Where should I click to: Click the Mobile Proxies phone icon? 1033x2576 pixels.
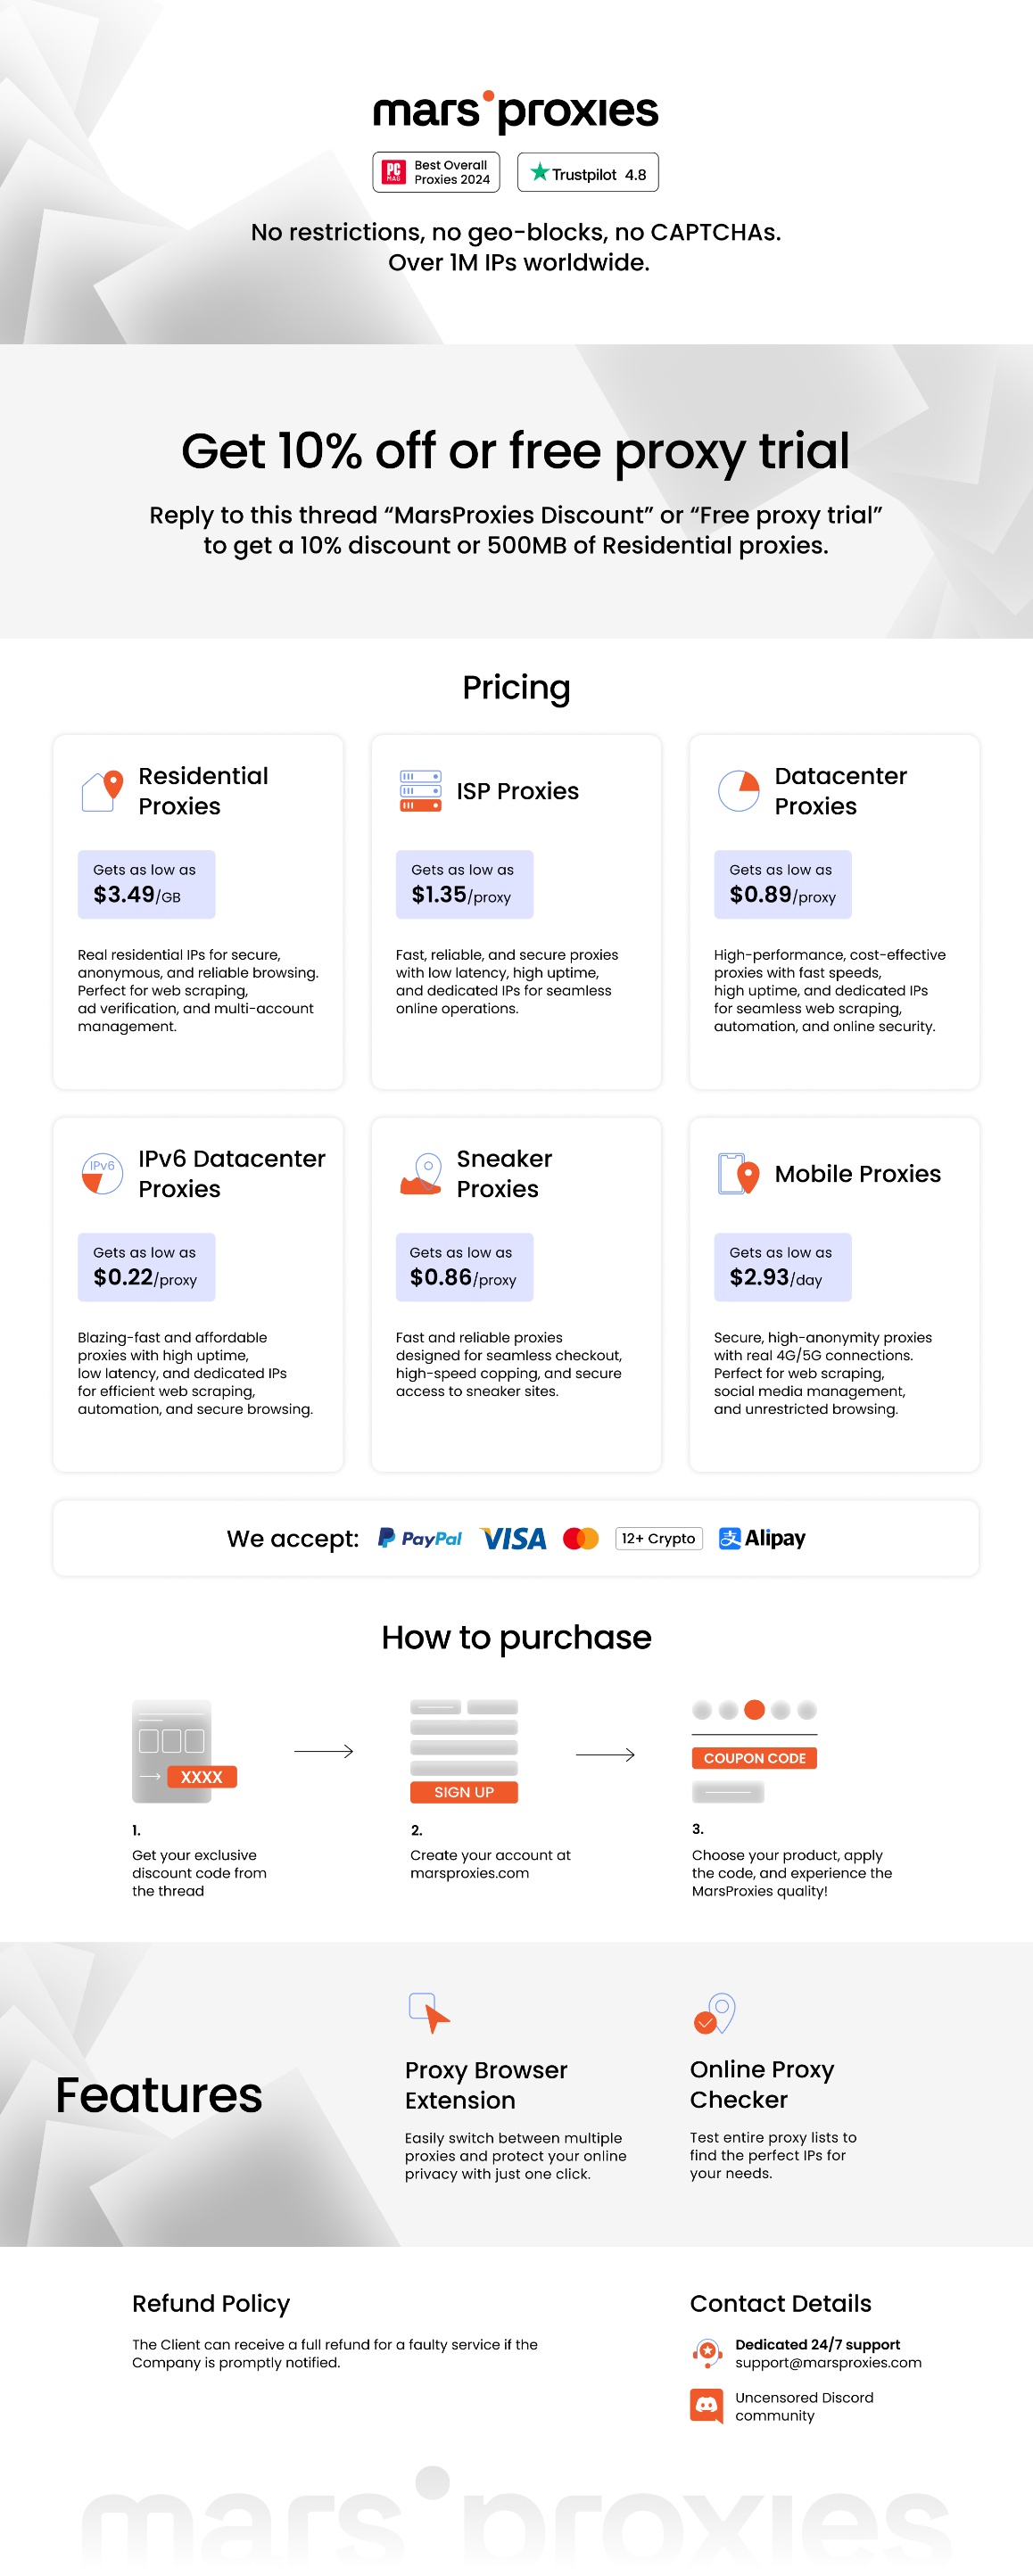pos(739,1173)
